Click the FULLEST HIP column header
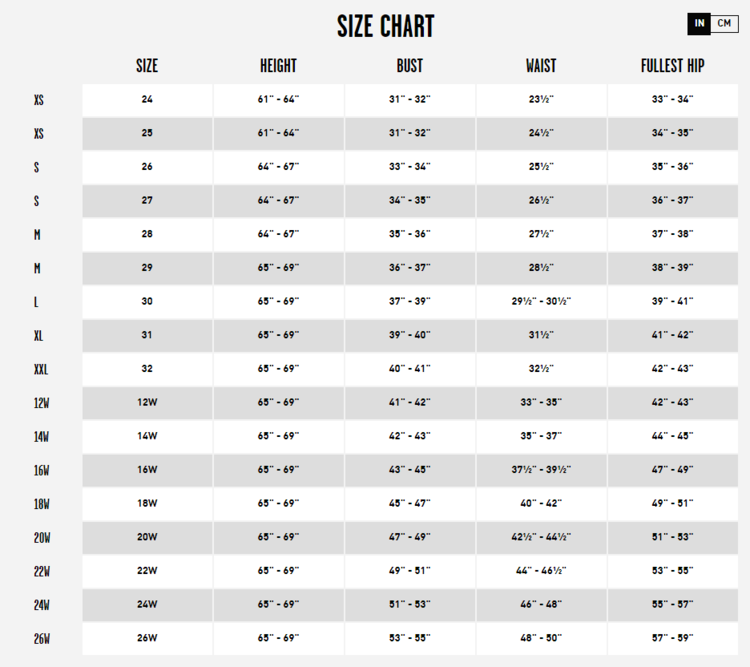This screenshot has height=667, width=750. [672, 66]
